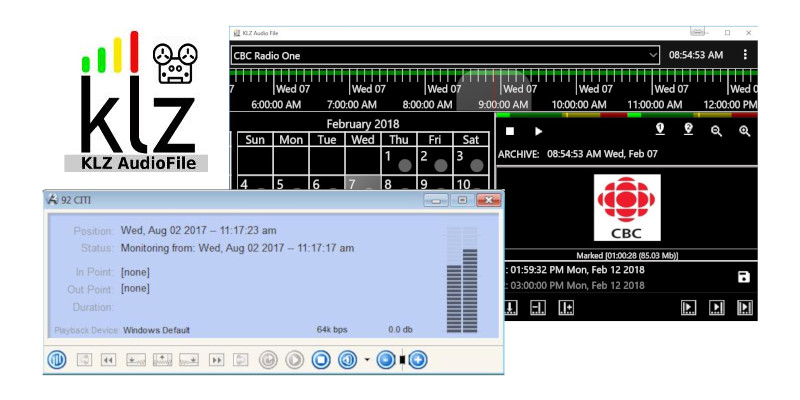
Task: Play the archive in KLZ Audio File
Action: coord(538,131)
